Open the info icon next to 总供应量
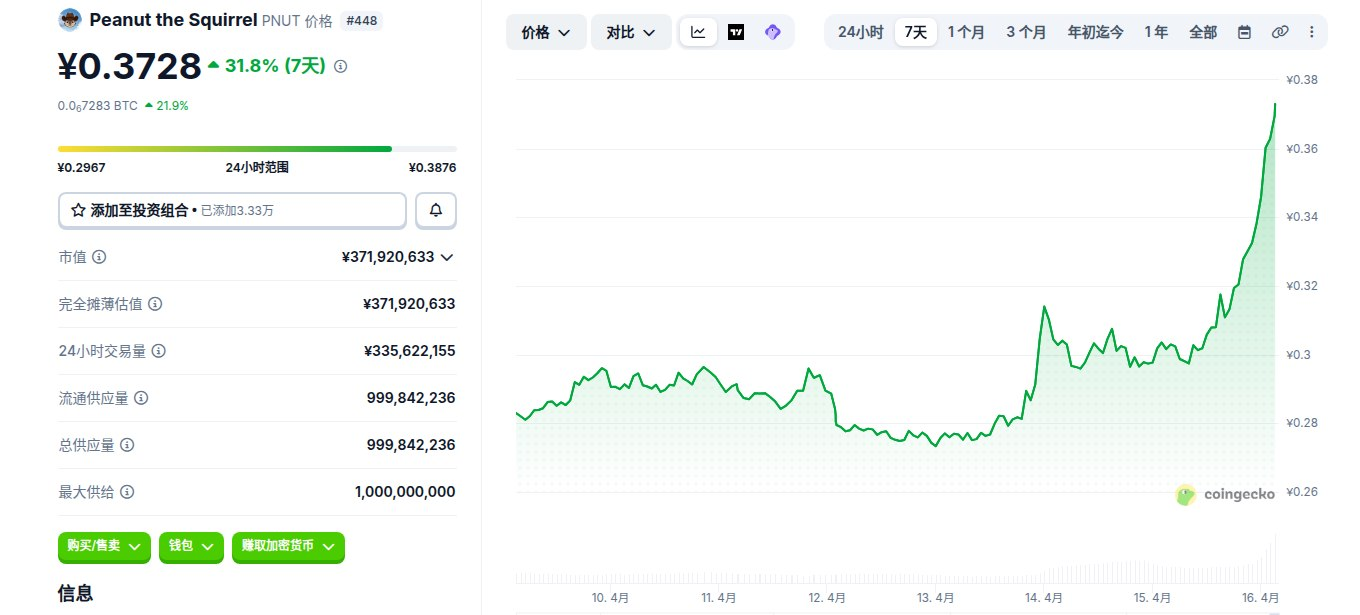 [x=127, y=445]
